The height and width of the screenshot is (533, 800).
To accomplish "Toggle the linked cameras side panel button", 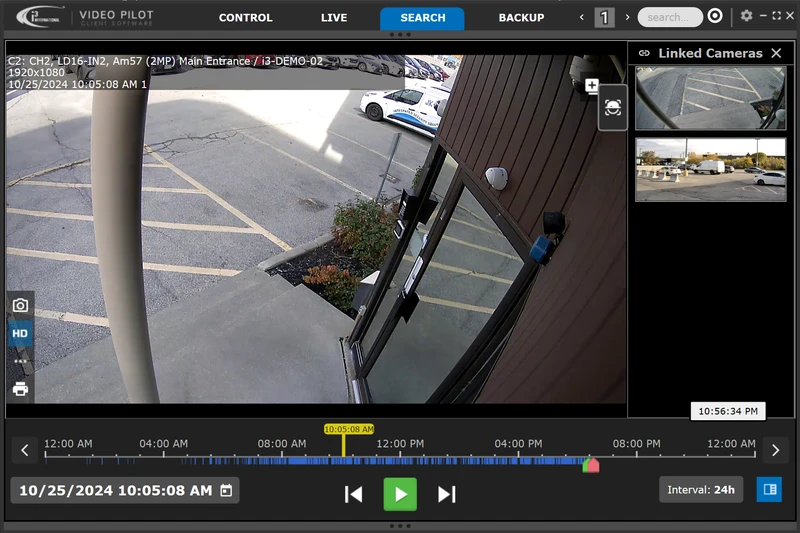I will 769,490.
